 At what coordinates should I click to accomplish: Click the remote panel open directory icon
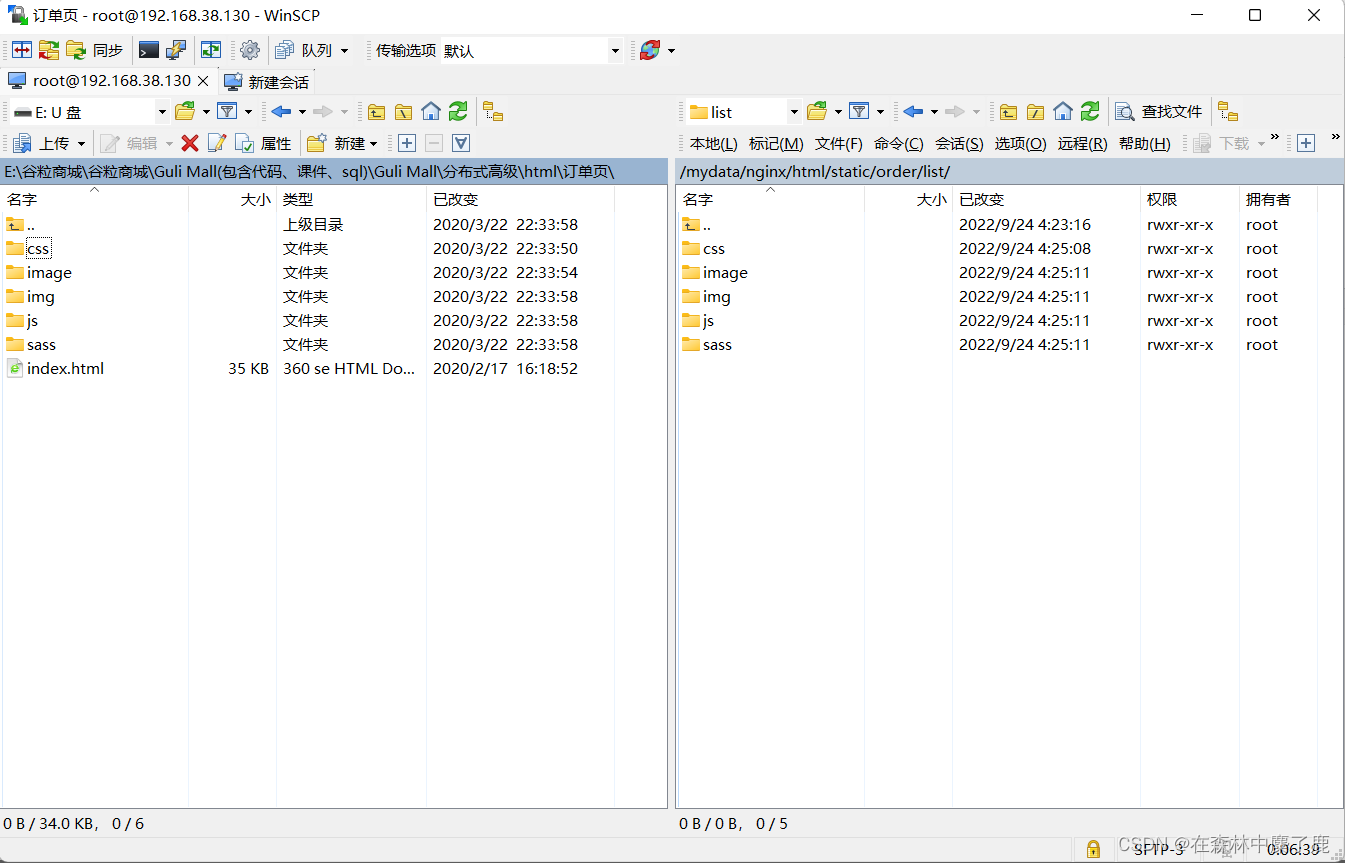click(x=817, y=112)
